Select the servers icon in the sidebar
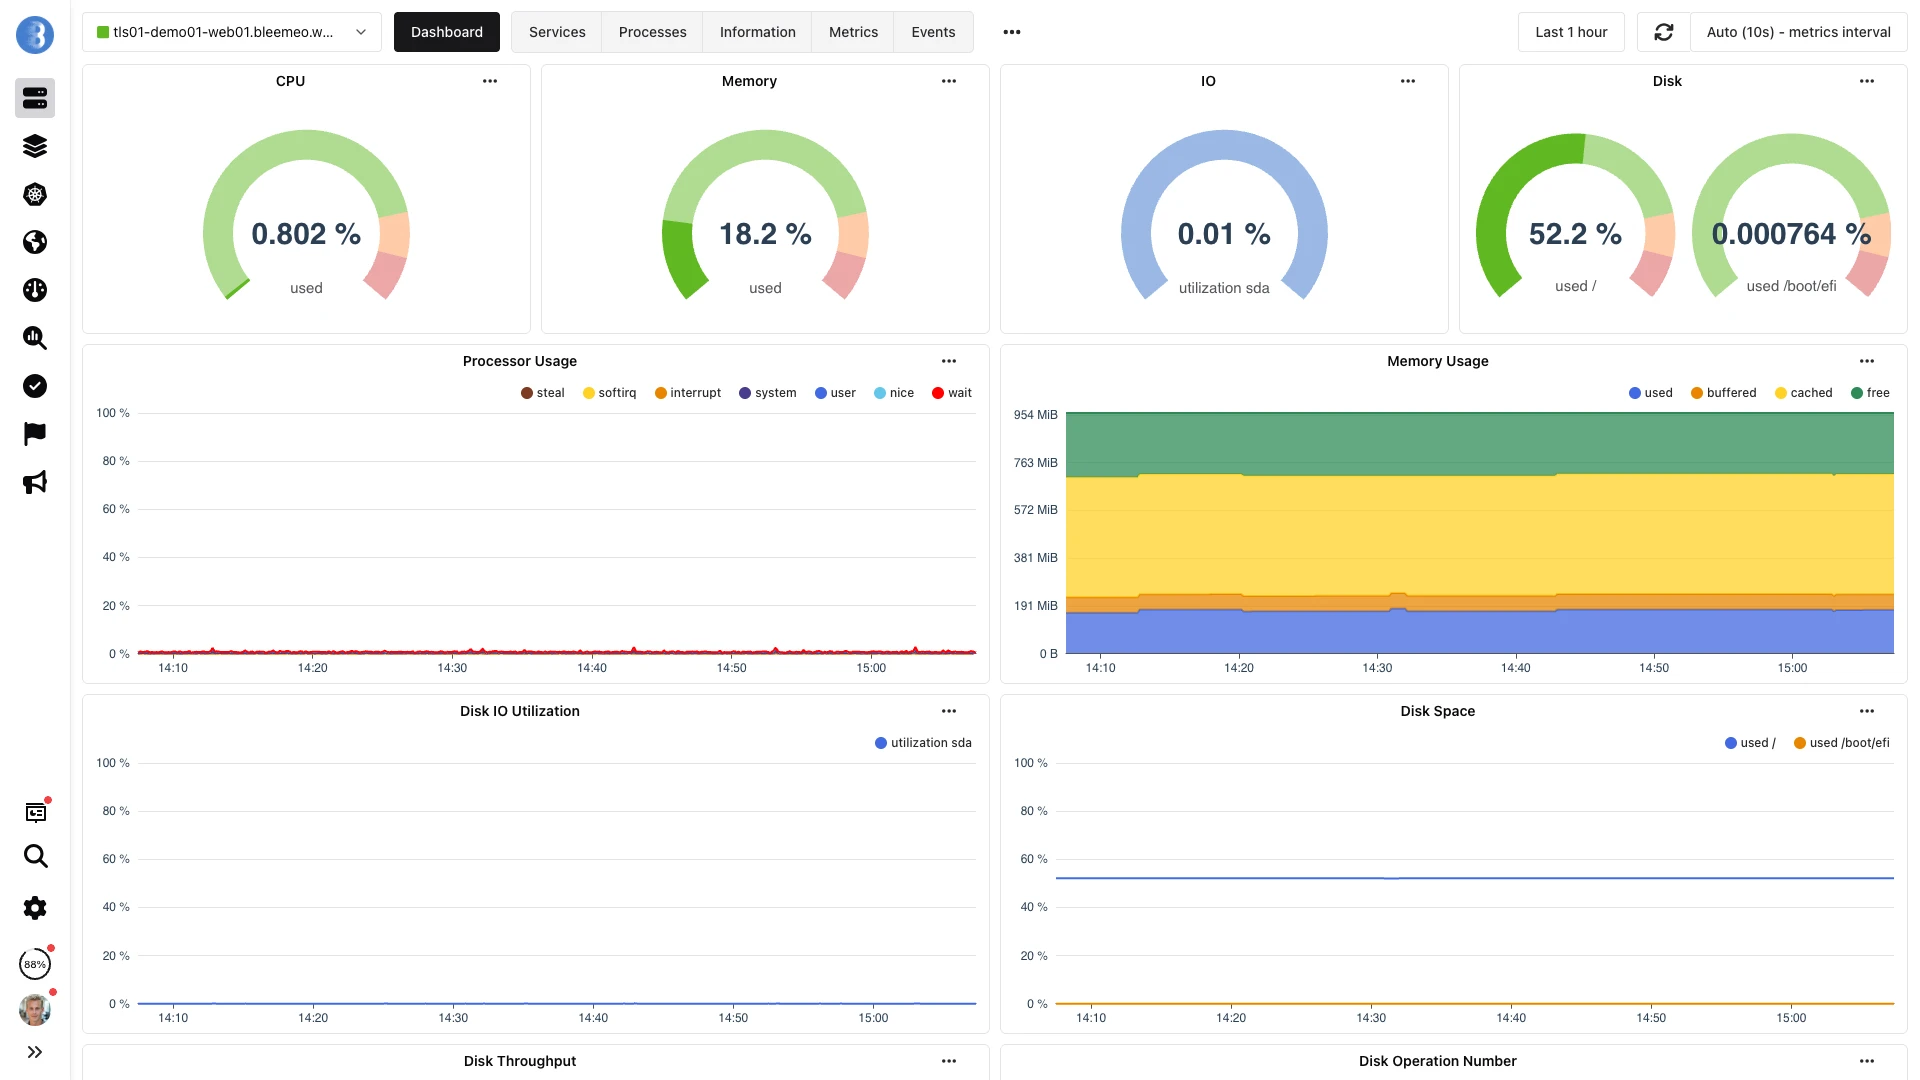Screen dimensions: 1920x1080 coord(35,98)
